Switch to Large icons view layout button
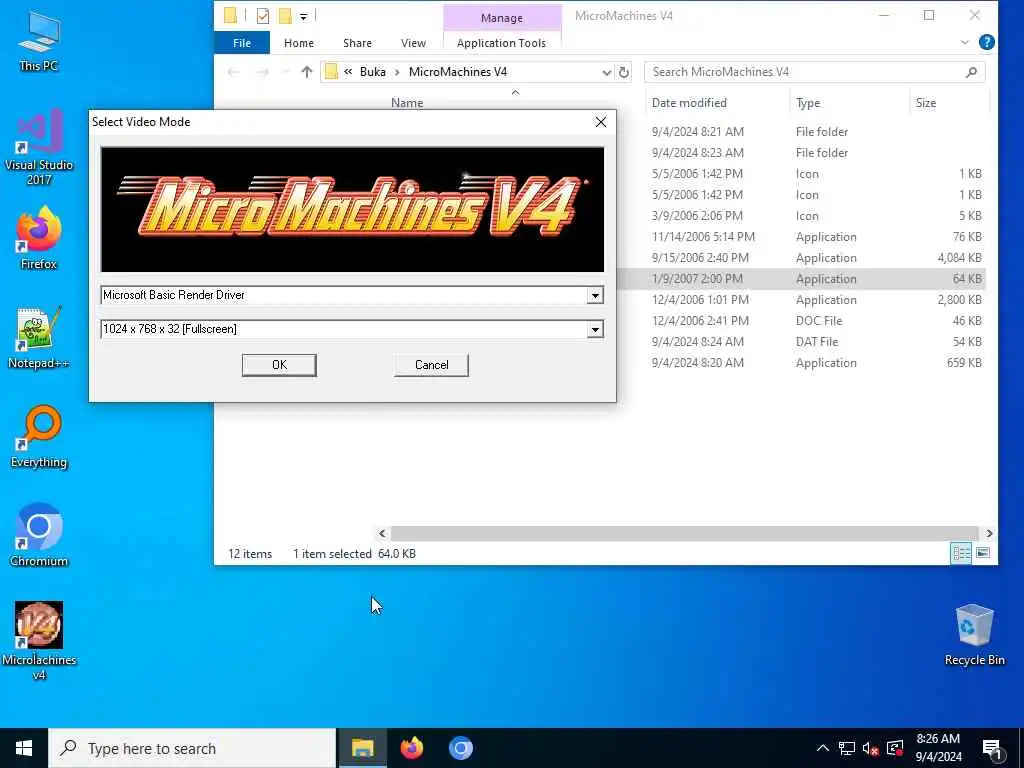1024x768 pixels. pyautogui.click(x=982, y=554)
